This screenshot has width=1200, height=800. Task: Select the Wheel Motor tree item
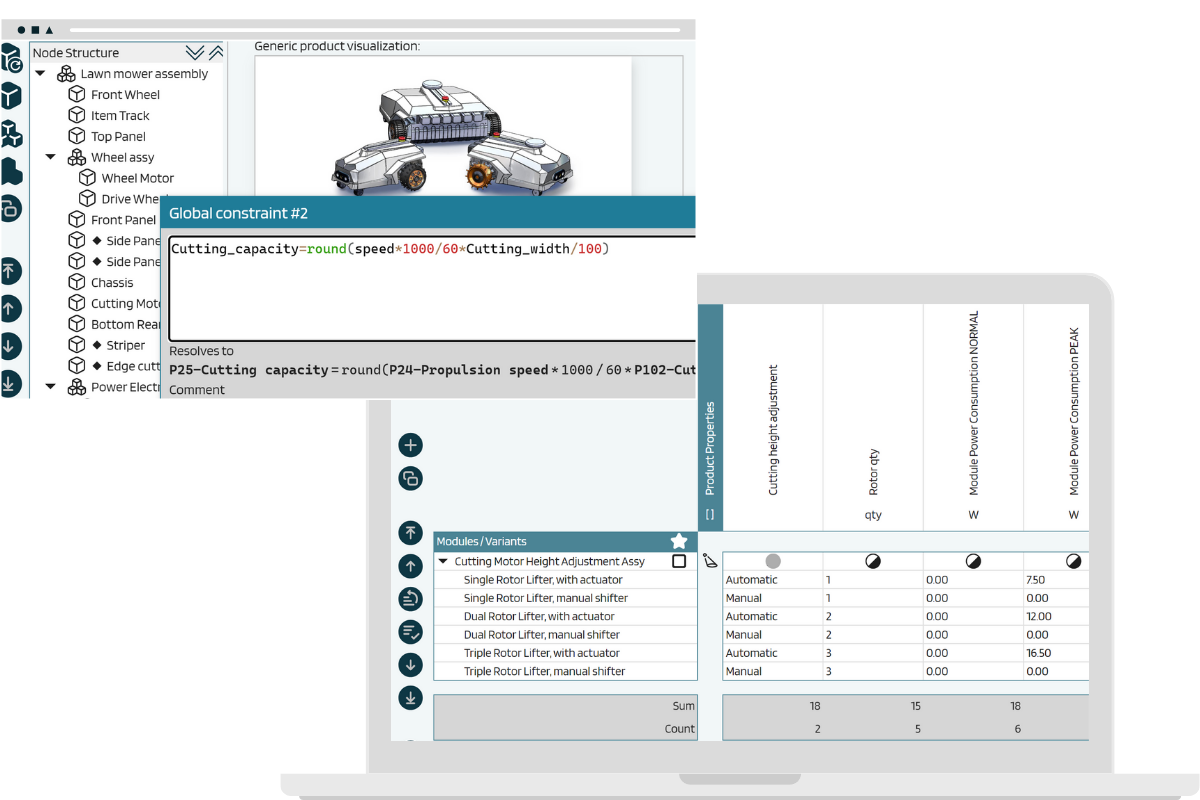[x=137, y=179]
